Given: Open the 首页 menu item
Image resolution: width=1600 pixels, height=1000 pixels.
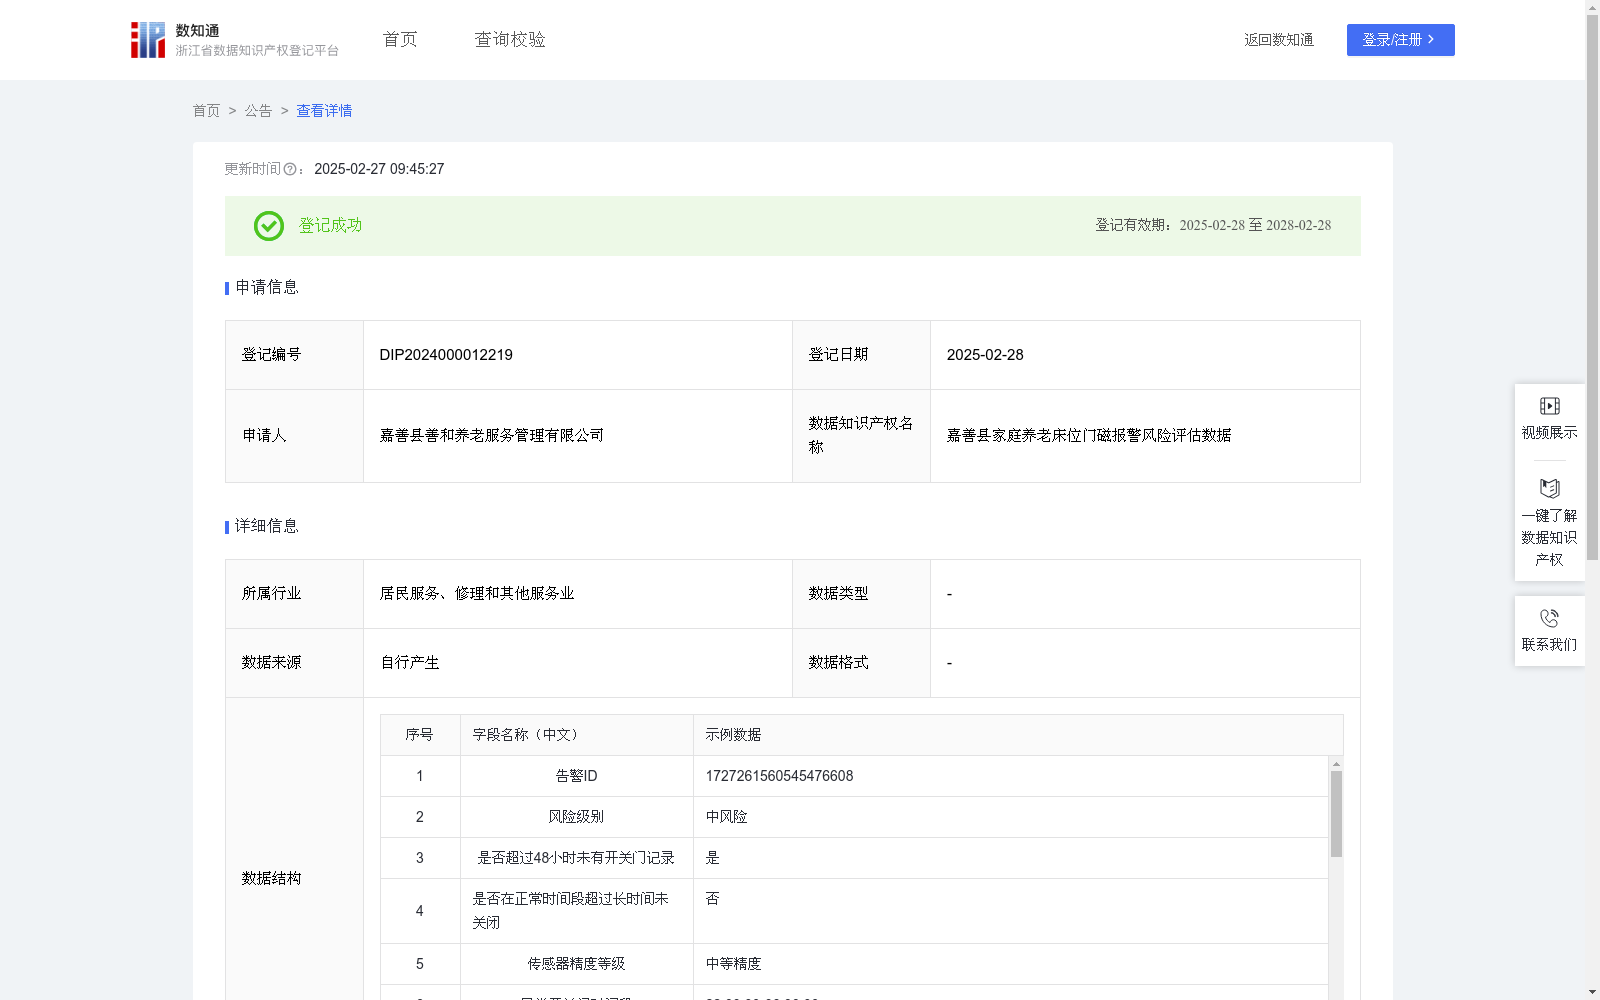Looking at the screenshot, I should point(400,39).
